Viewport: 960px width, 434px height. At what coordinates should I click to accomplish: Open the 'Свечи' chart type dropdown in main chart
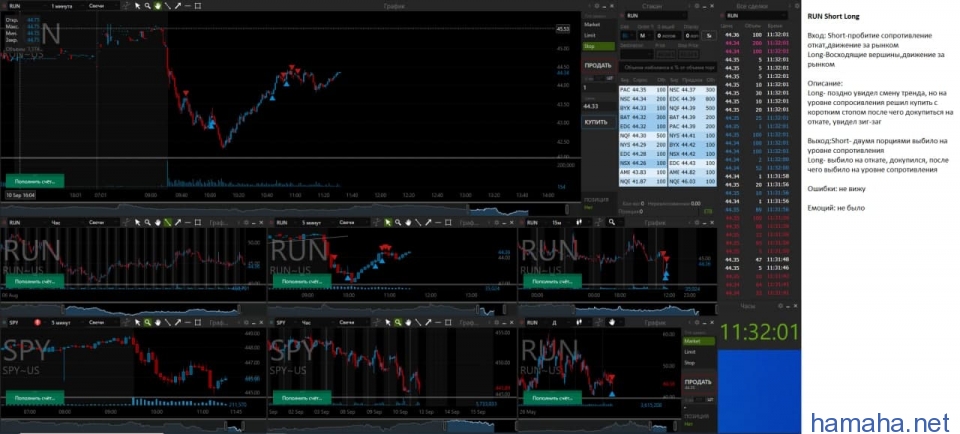(102, 6)
